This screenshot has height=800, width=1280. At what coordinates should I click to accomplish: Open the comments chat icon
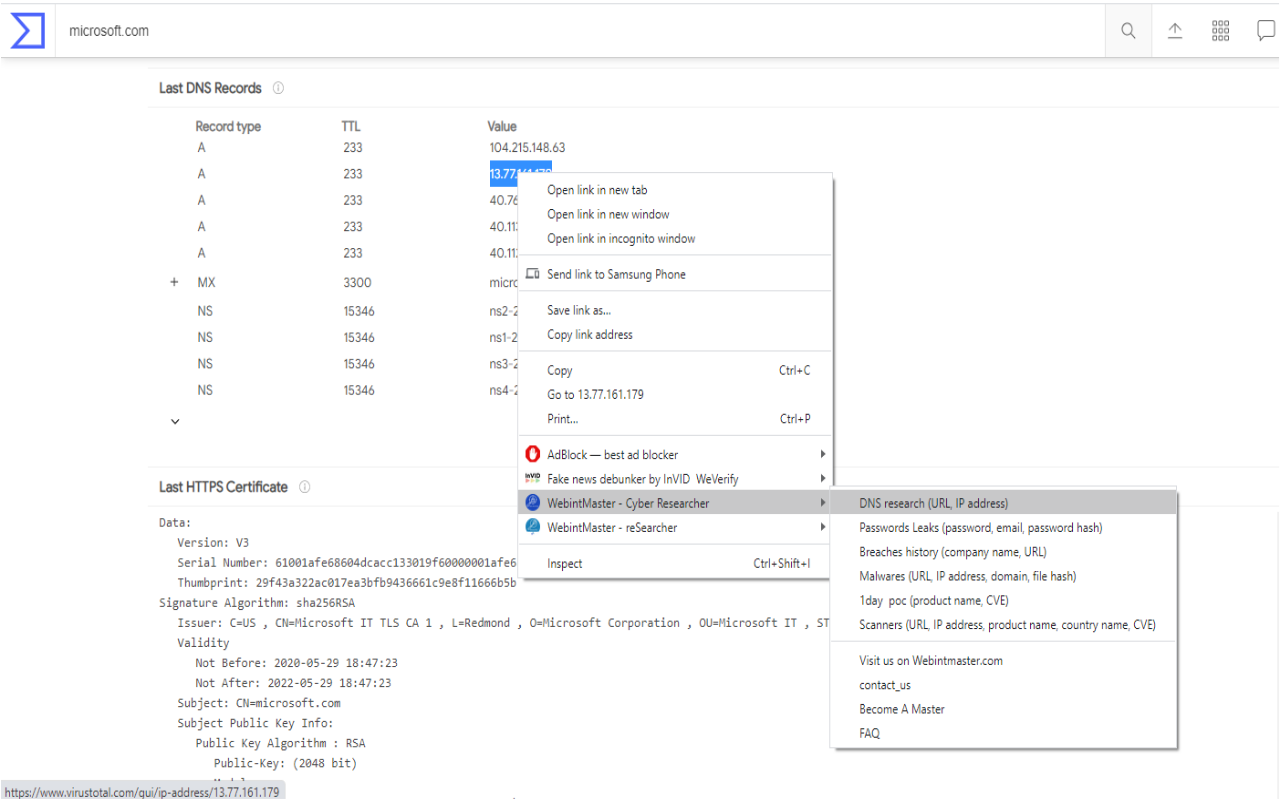[x=1266, y=31]
